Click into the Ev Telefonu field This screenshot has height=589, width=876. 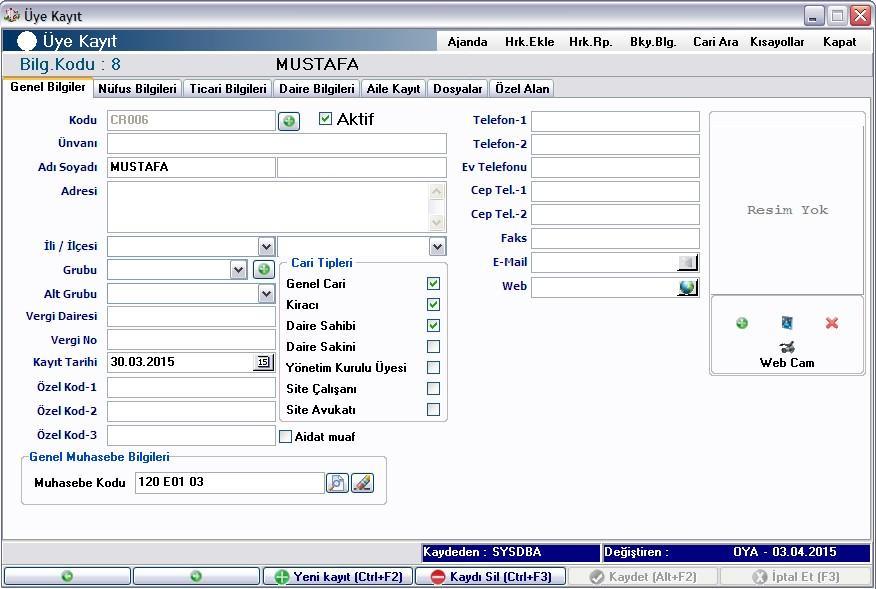[x=615, y=168]
